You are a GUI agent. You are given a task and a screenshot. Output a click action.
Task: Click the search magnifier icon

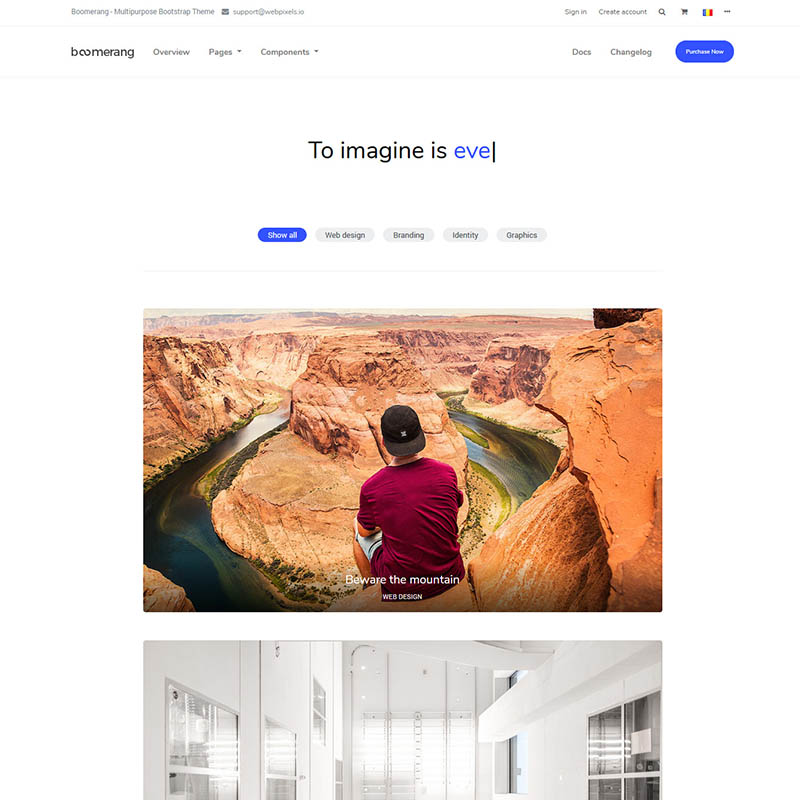[x=662, y=12]
